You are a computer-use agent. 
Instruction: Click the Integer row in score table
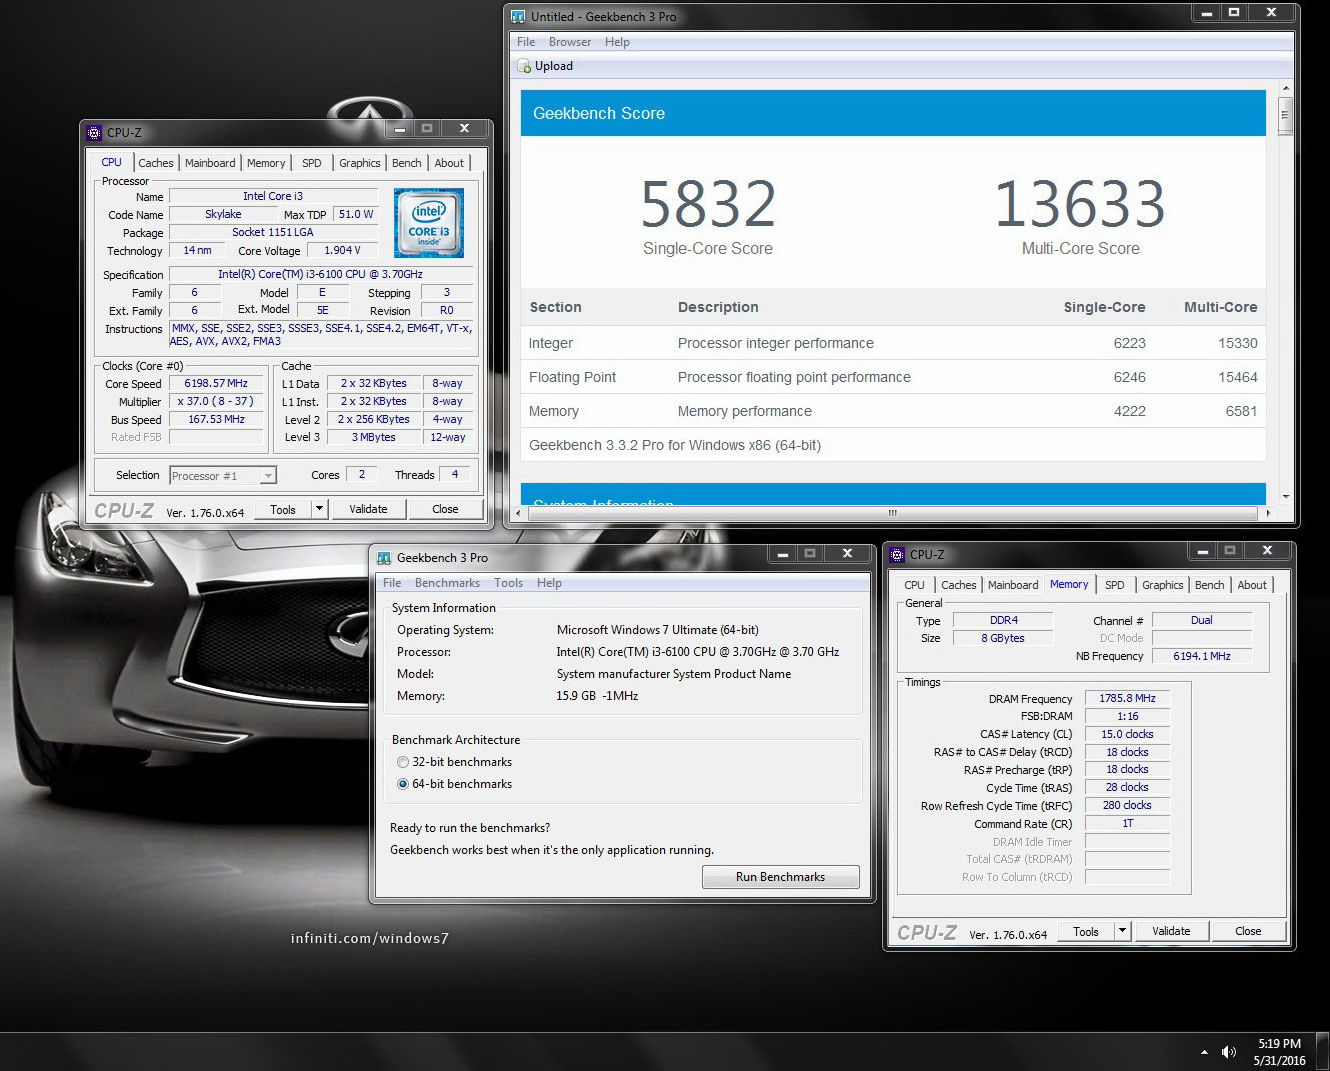893,343
